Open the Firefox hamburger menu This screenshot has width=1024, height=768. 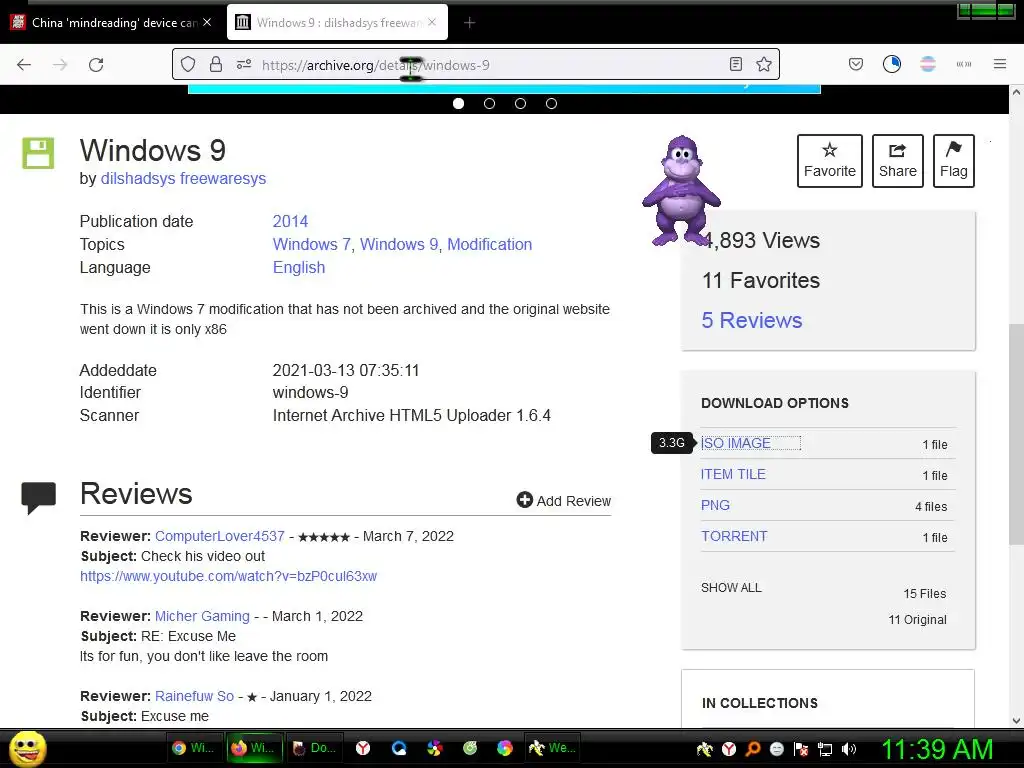coord(999,64)
